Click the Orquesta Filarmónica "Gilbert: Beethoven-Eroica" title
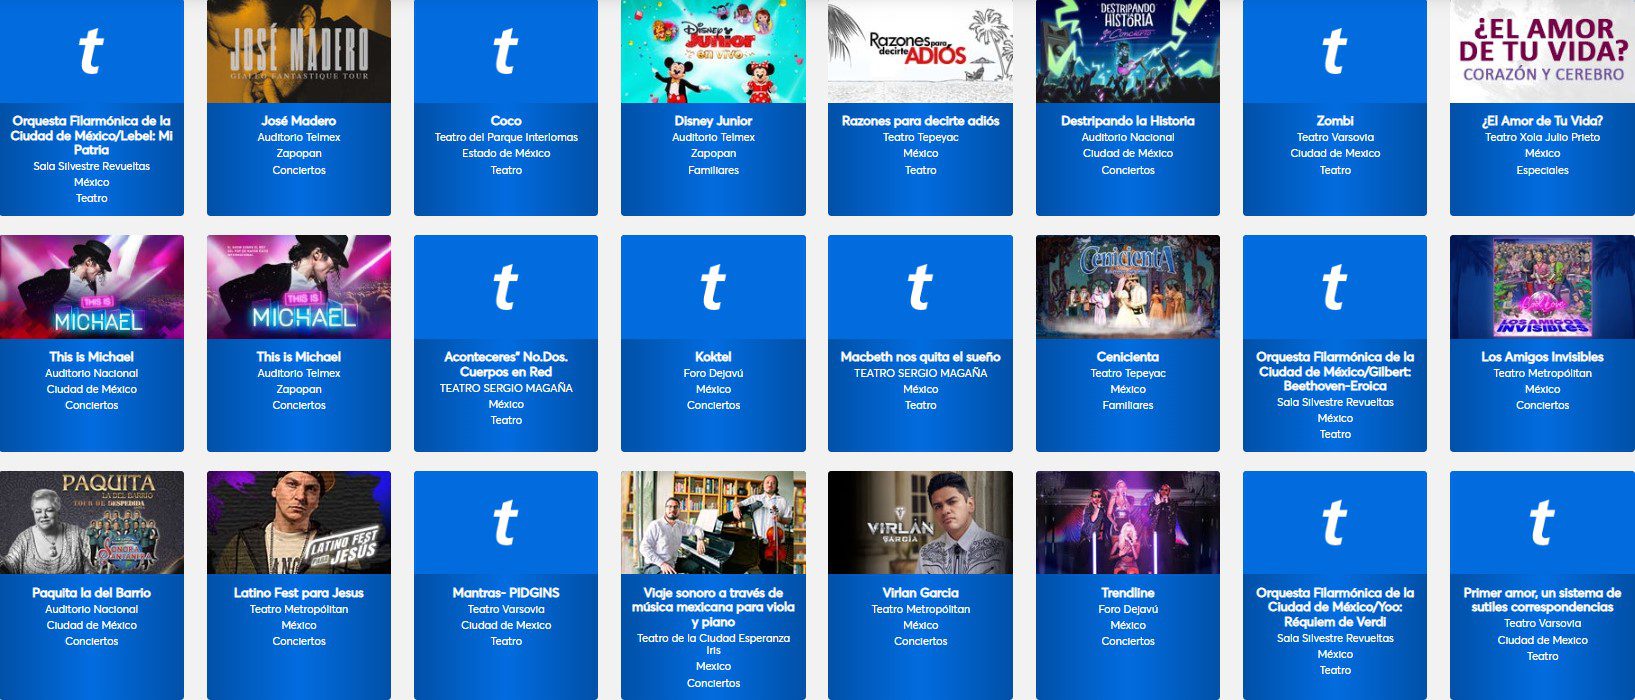The image size is (1635, 700). (1335, 371)
